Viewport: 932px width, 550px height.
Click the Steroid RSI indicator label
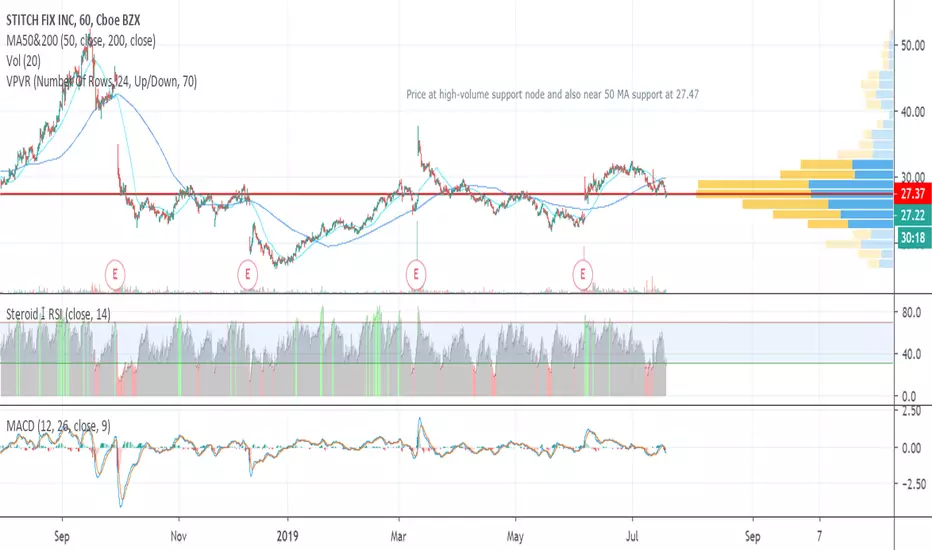(x=58, y=314)
